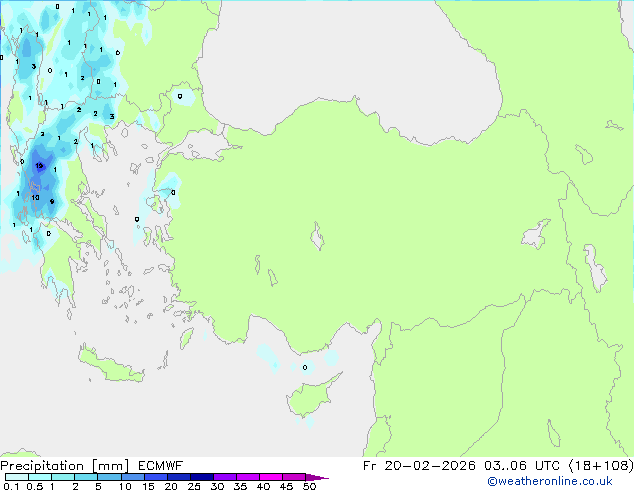Click legend scale label '20'
Viewport: 634px width, 490px height.
[x=171, y=486]
